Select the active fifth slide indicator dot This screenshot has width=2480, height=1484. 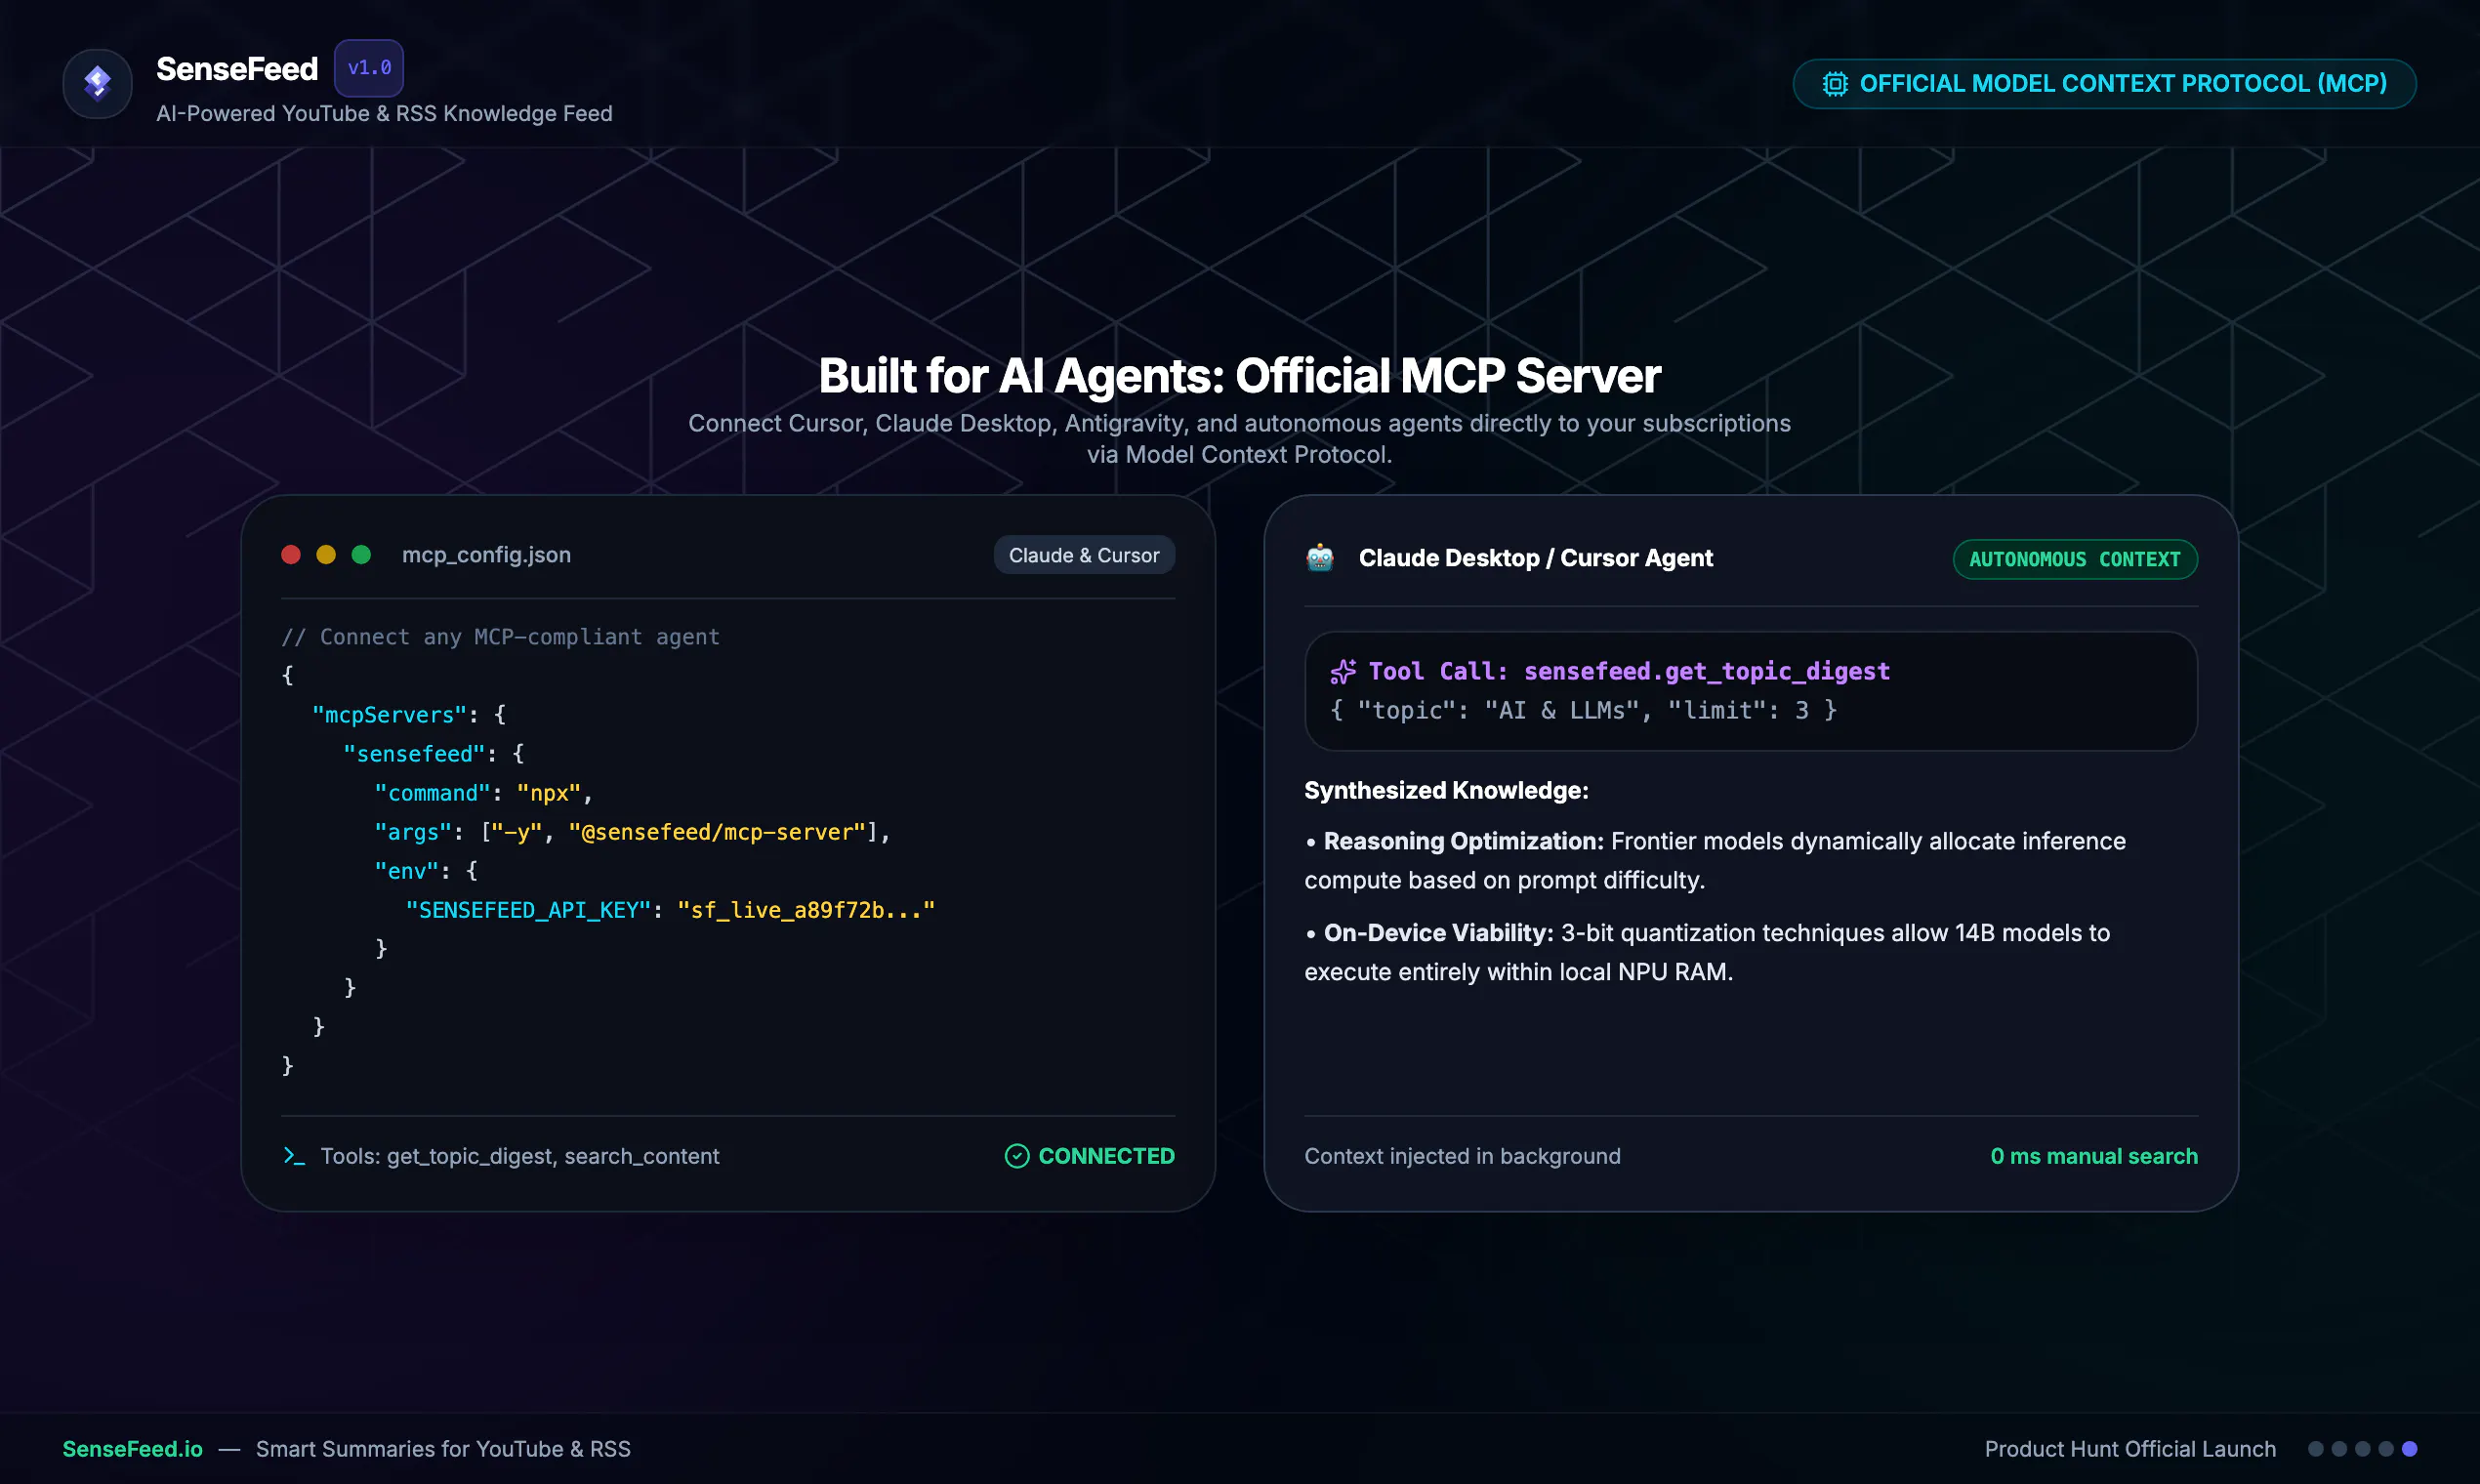(2410, 1449)
